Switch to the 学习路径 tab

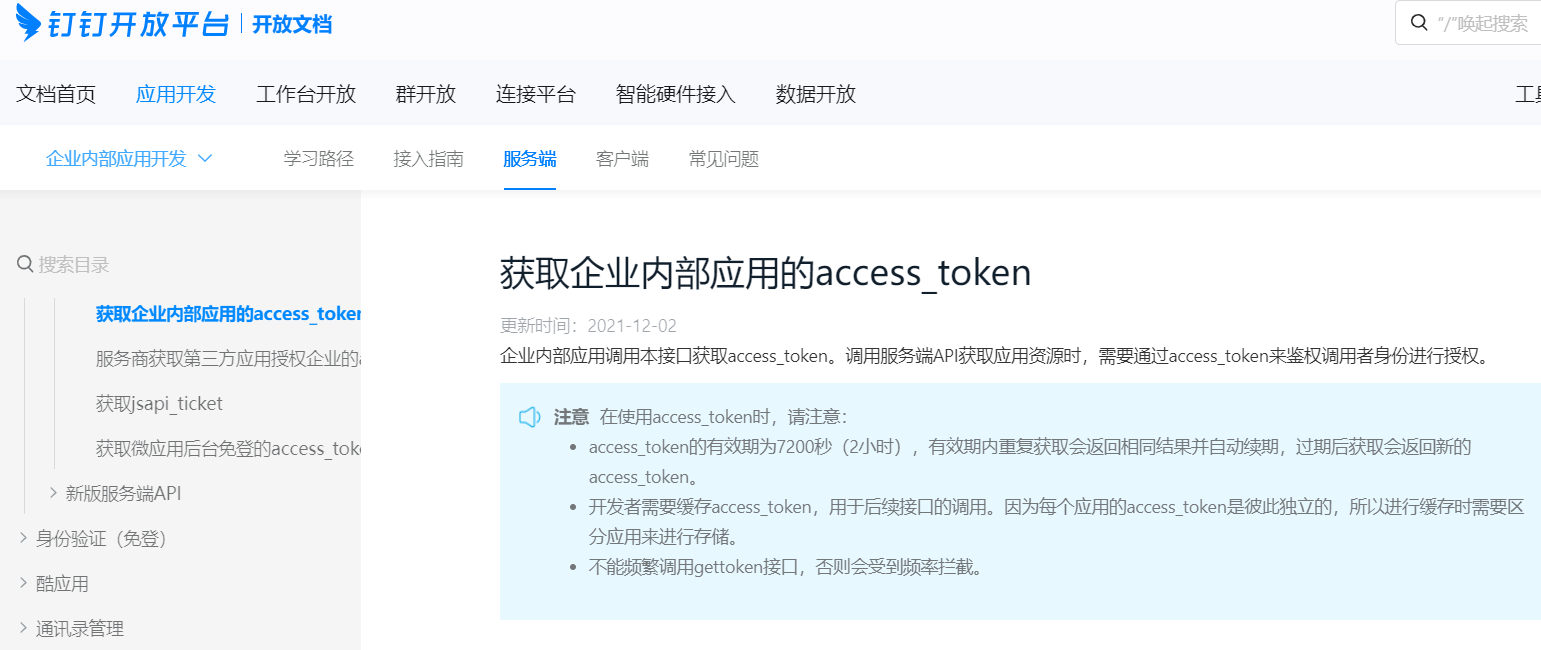[x=319, y=158]
